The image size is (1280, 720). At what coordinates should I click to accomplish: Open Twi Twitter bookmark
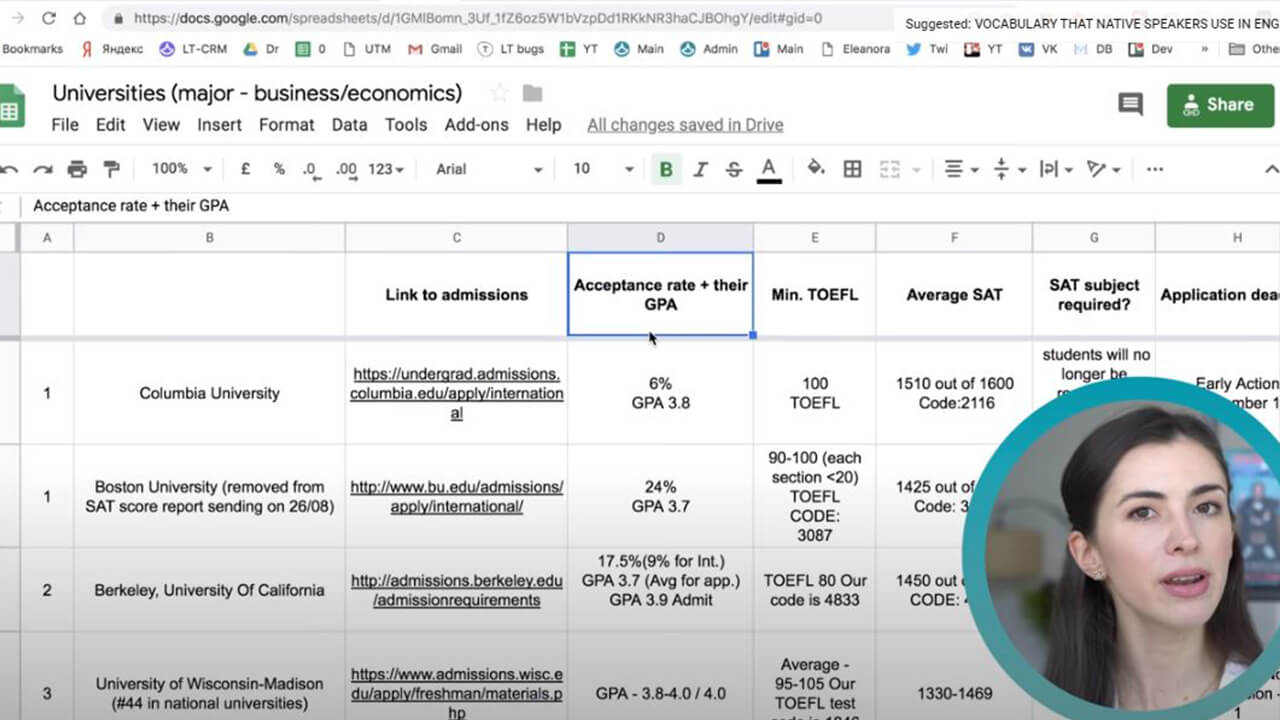[x=927, y=48]
